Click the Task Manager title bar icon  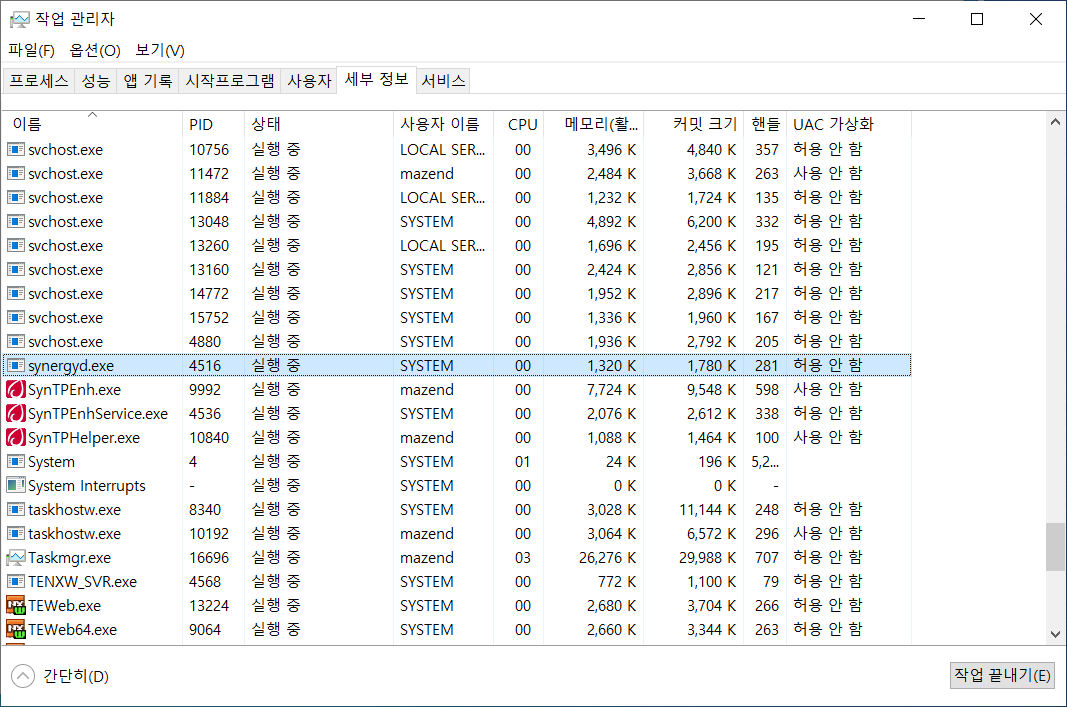pos(20,19)
